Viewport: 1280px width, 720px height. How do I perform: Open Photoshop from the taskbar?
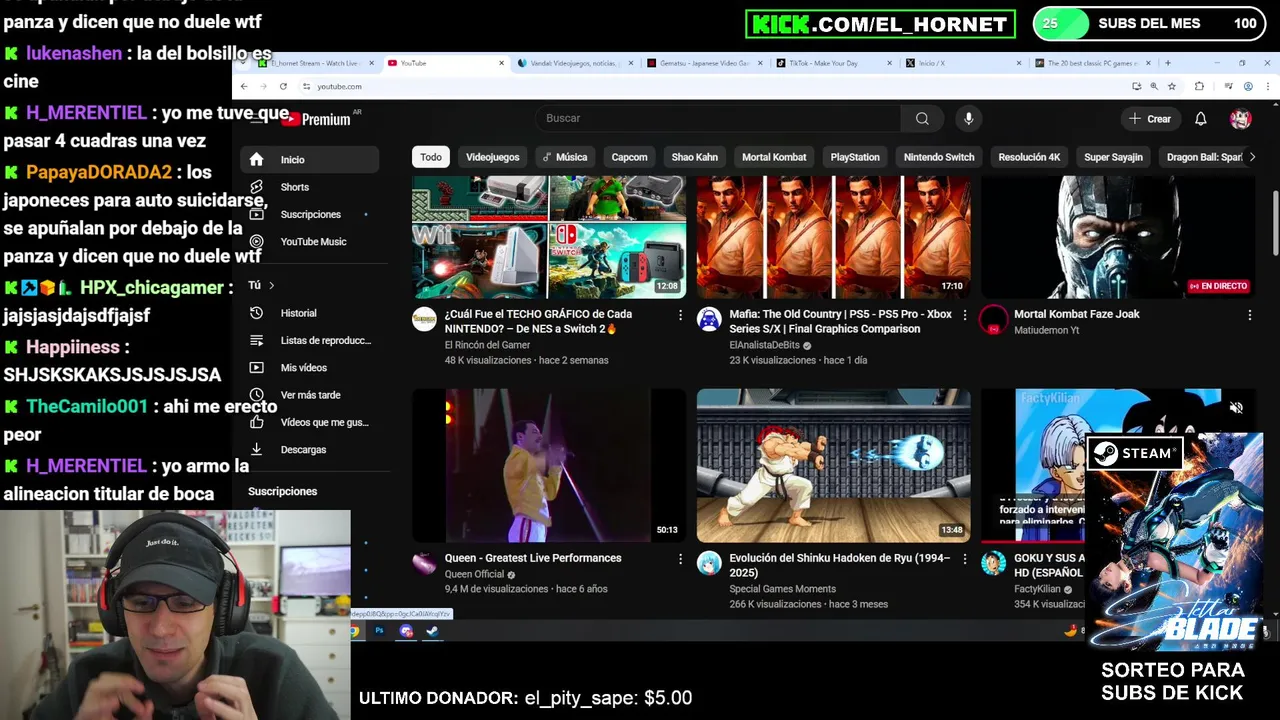tap(380, 631)
